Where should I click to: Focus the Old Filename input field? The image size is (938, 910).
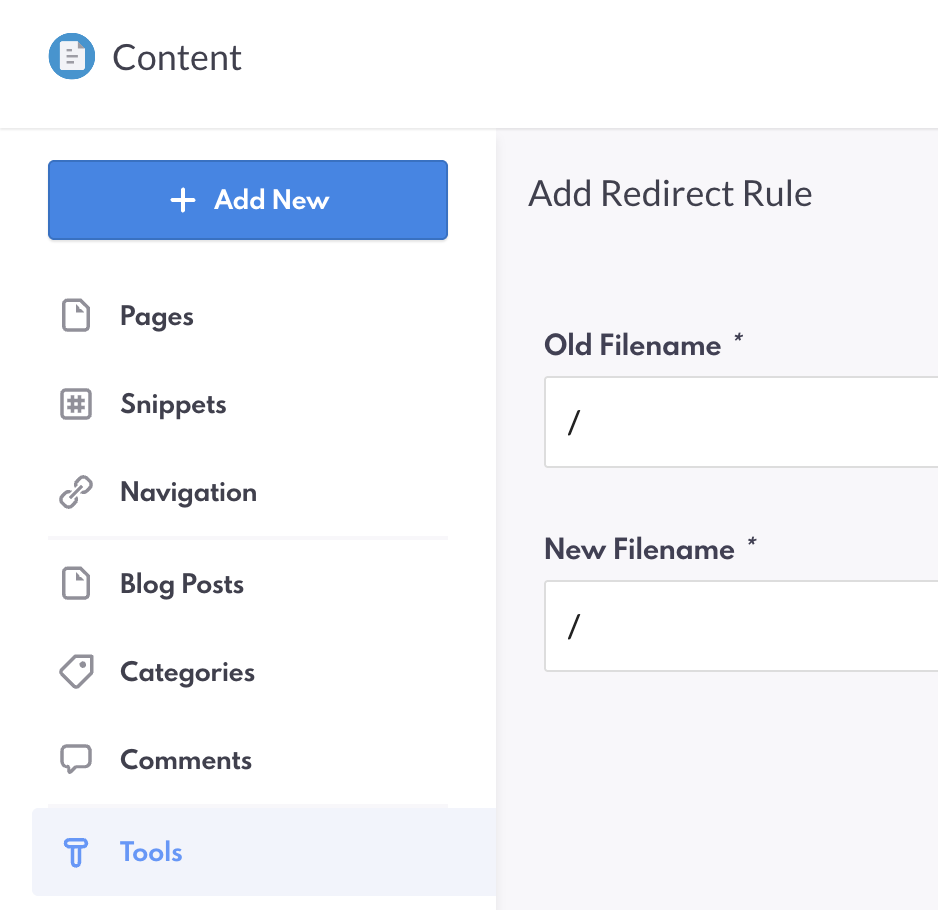point(741,422)
